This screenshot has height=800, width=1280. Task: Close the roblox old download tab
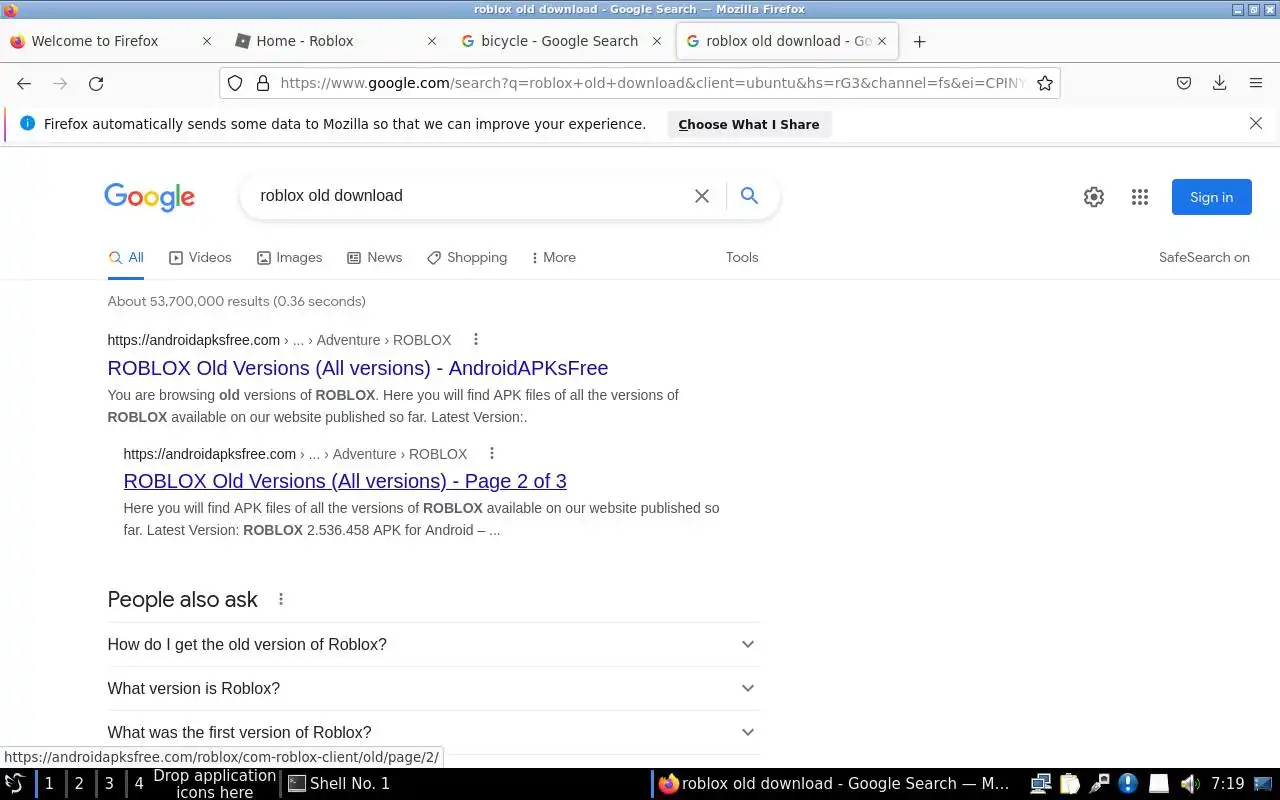882,41
